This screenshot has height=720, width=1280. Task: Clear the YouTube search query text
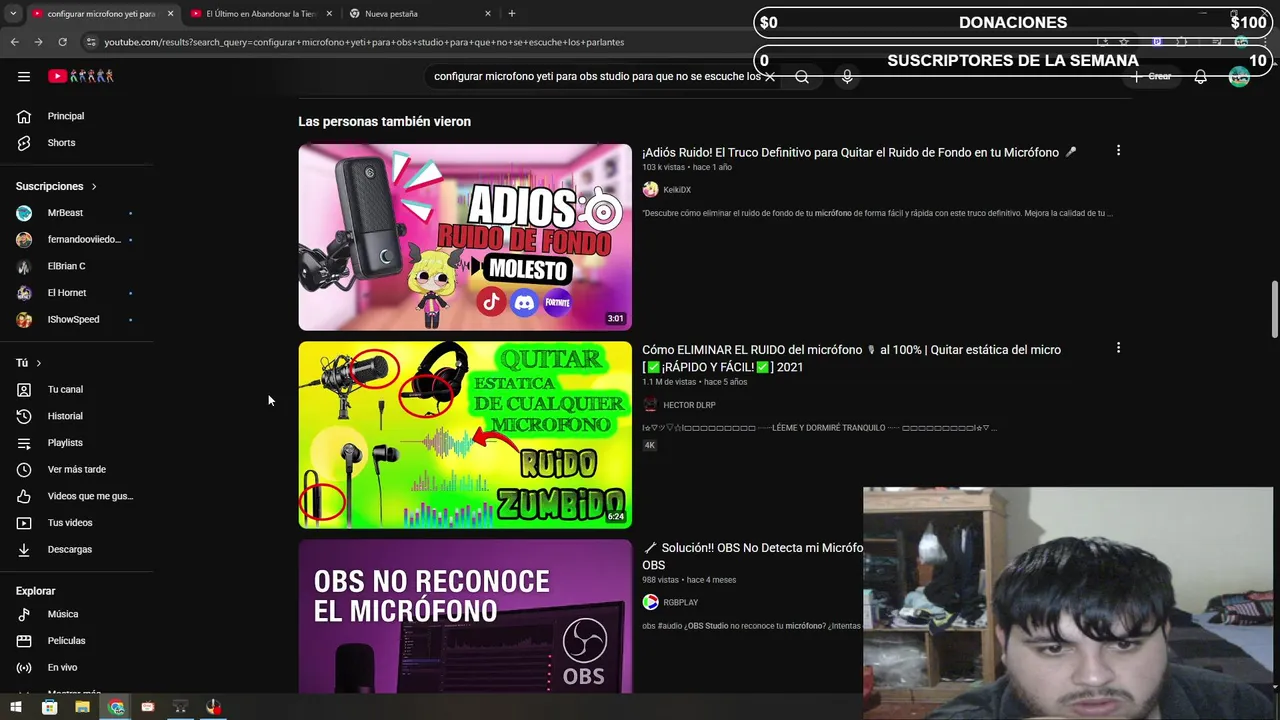pos(769,76)
